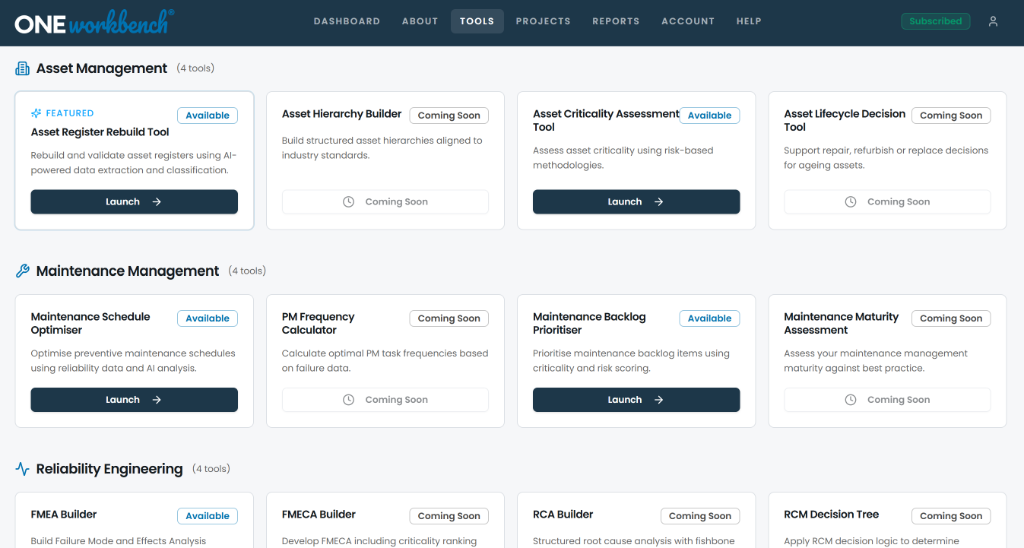Click Available badge on Maintenance Backlog Prioritiser
Viewport: 1024px width, 548px height.
click(710, 319)
